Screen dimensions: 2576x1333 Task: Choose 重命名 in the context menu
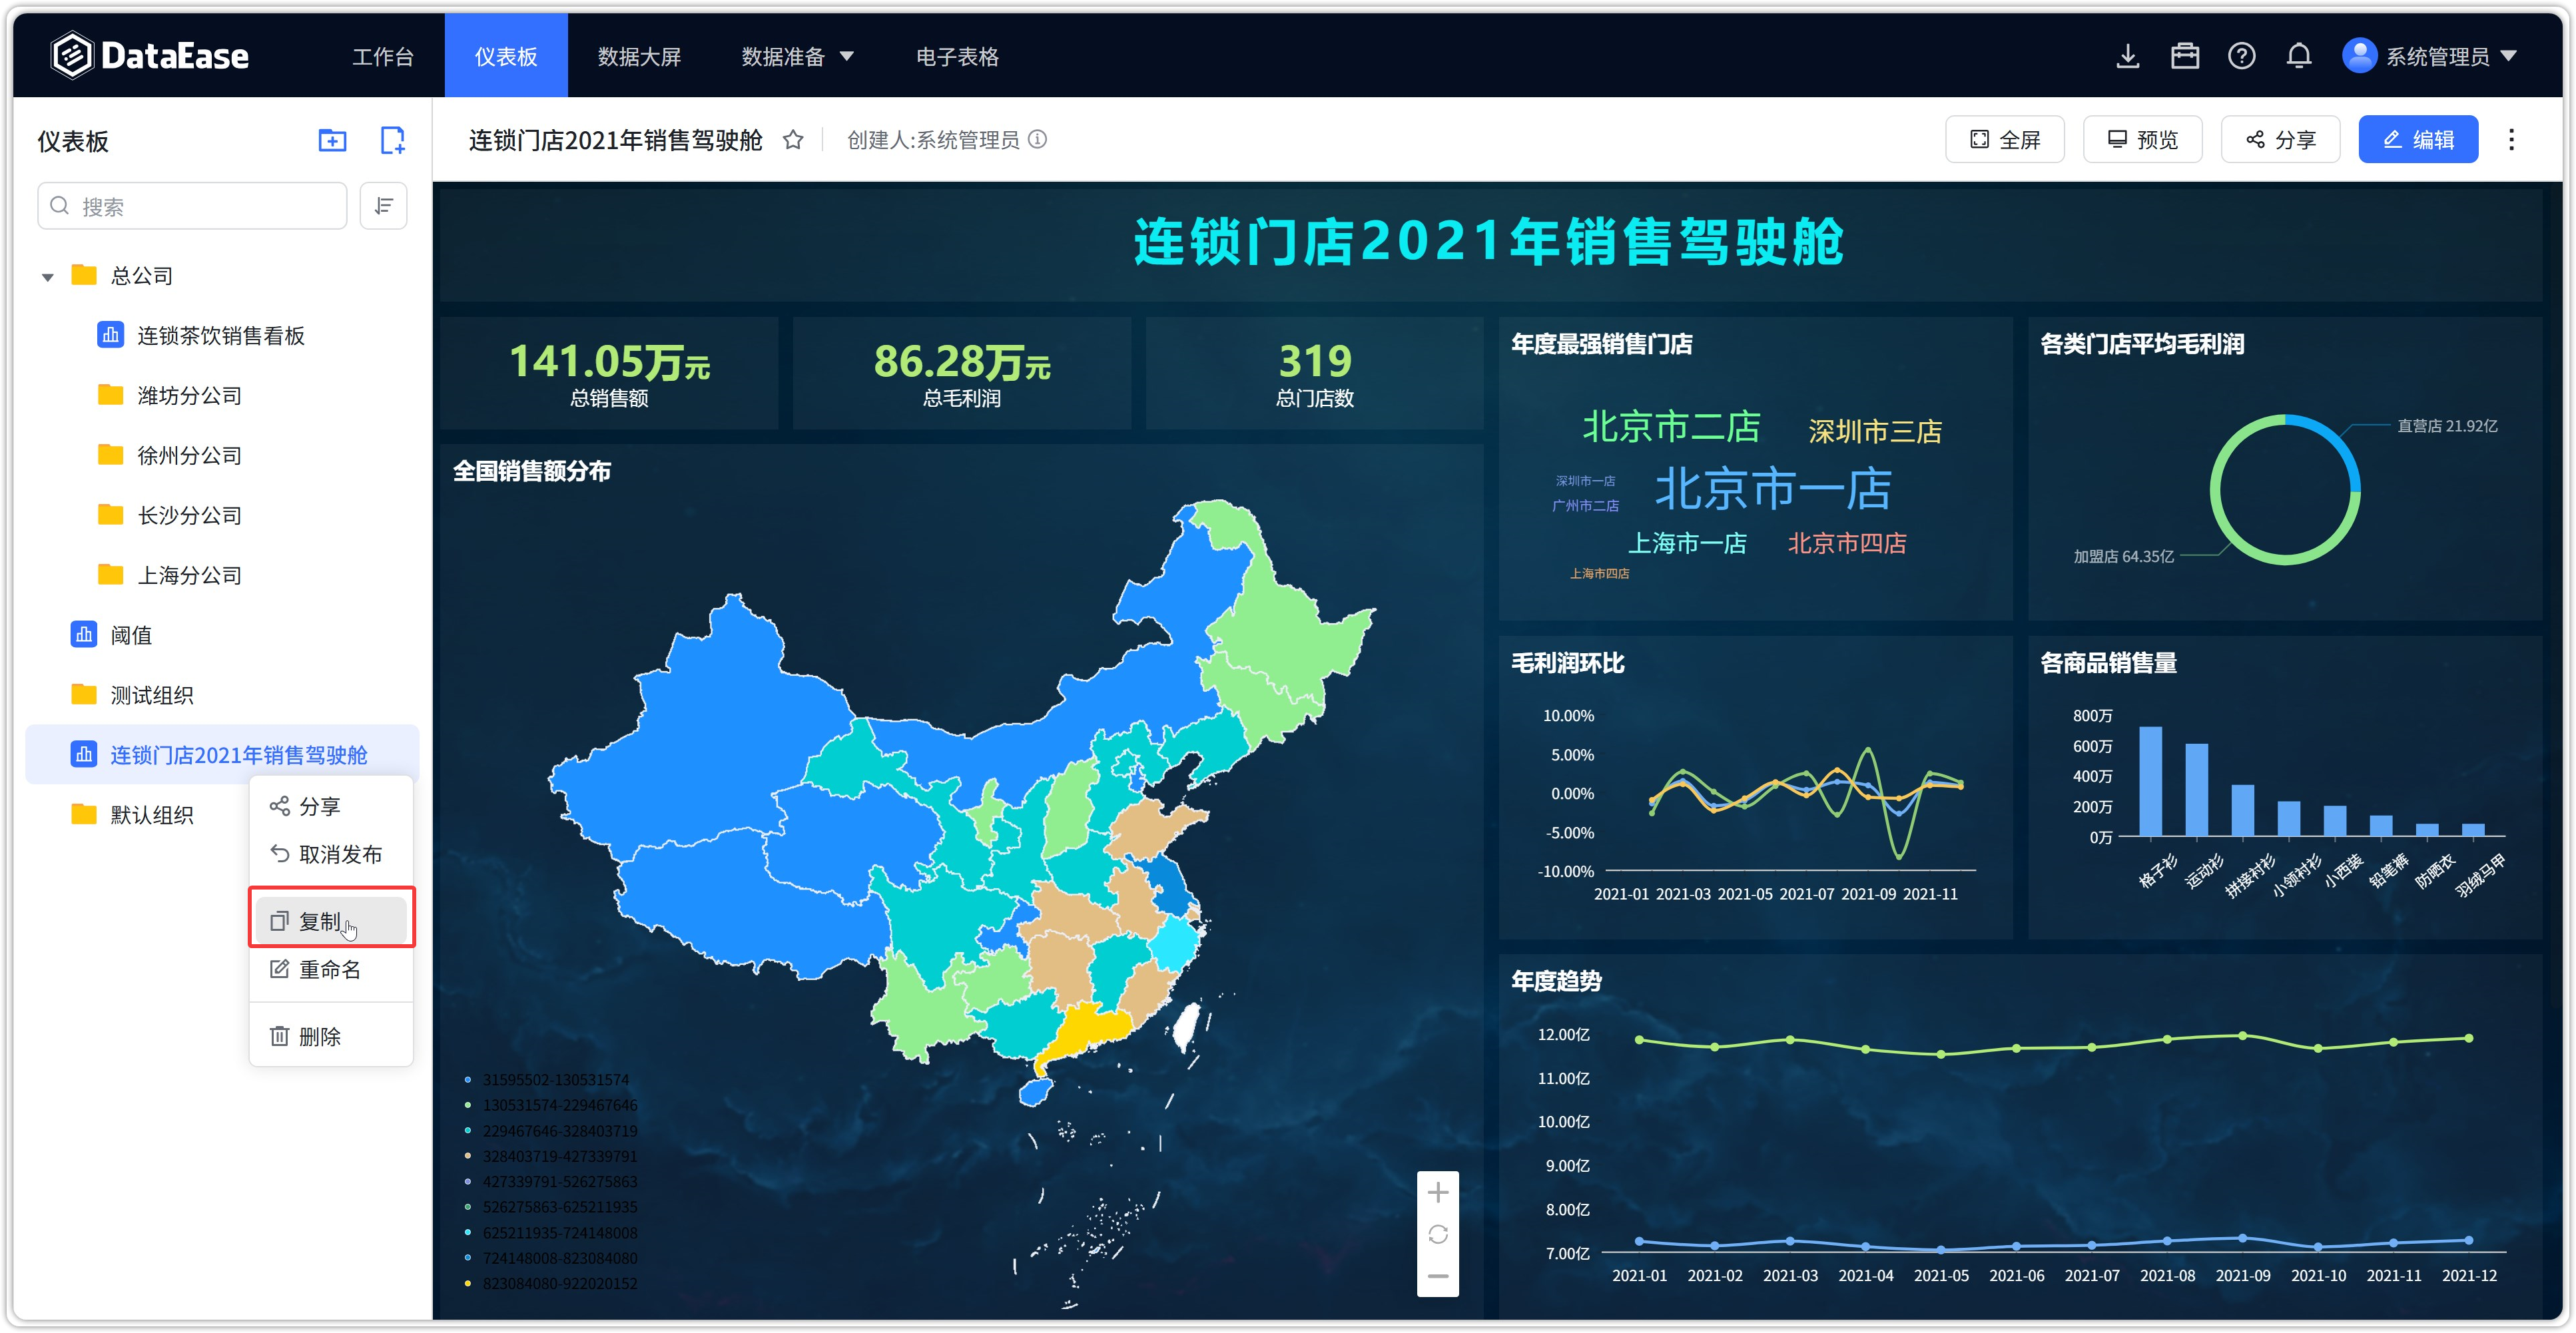click(331, 969)
